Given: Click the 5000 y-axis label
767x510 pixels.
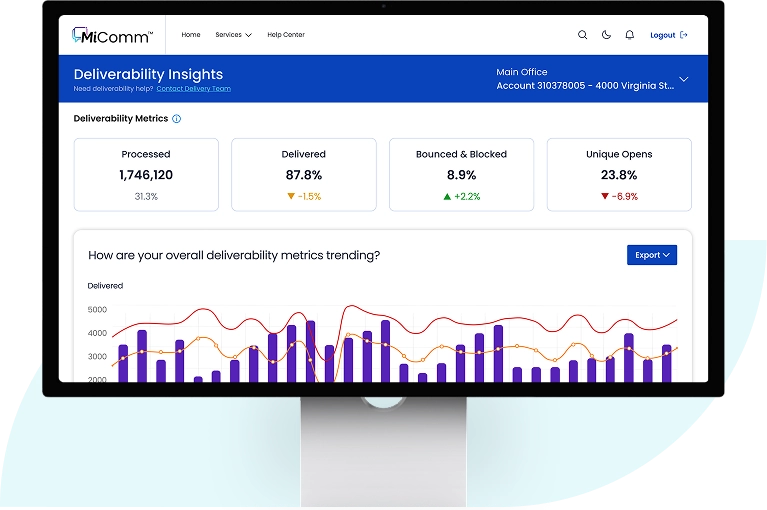Looking at the screenshot, I should tap(97, 310).
